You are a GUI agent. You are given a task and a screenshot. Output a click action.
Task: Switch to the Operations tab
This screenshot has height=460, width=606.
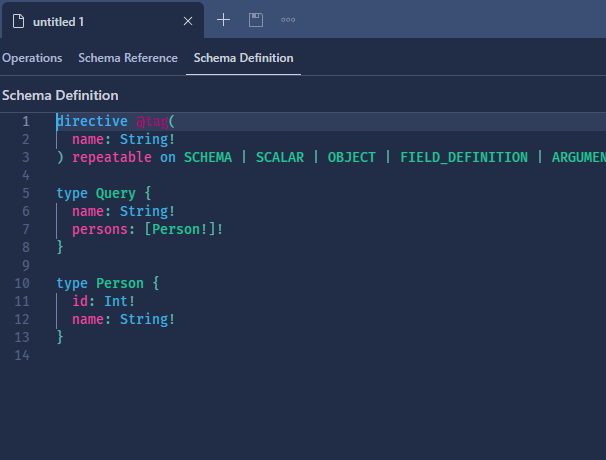32,58
